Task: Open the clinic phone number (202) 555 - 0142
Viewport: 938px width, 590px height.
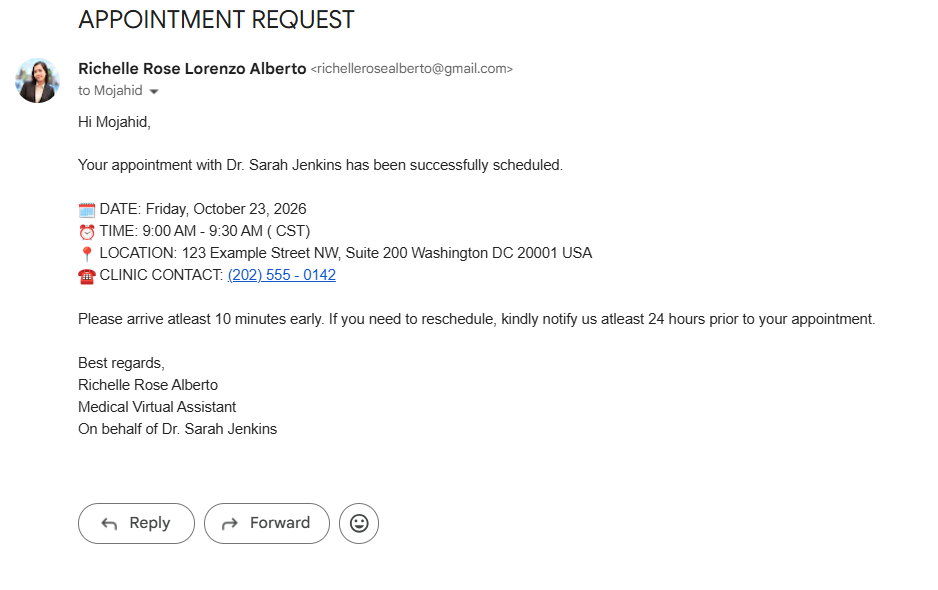Action: point(282,275)
